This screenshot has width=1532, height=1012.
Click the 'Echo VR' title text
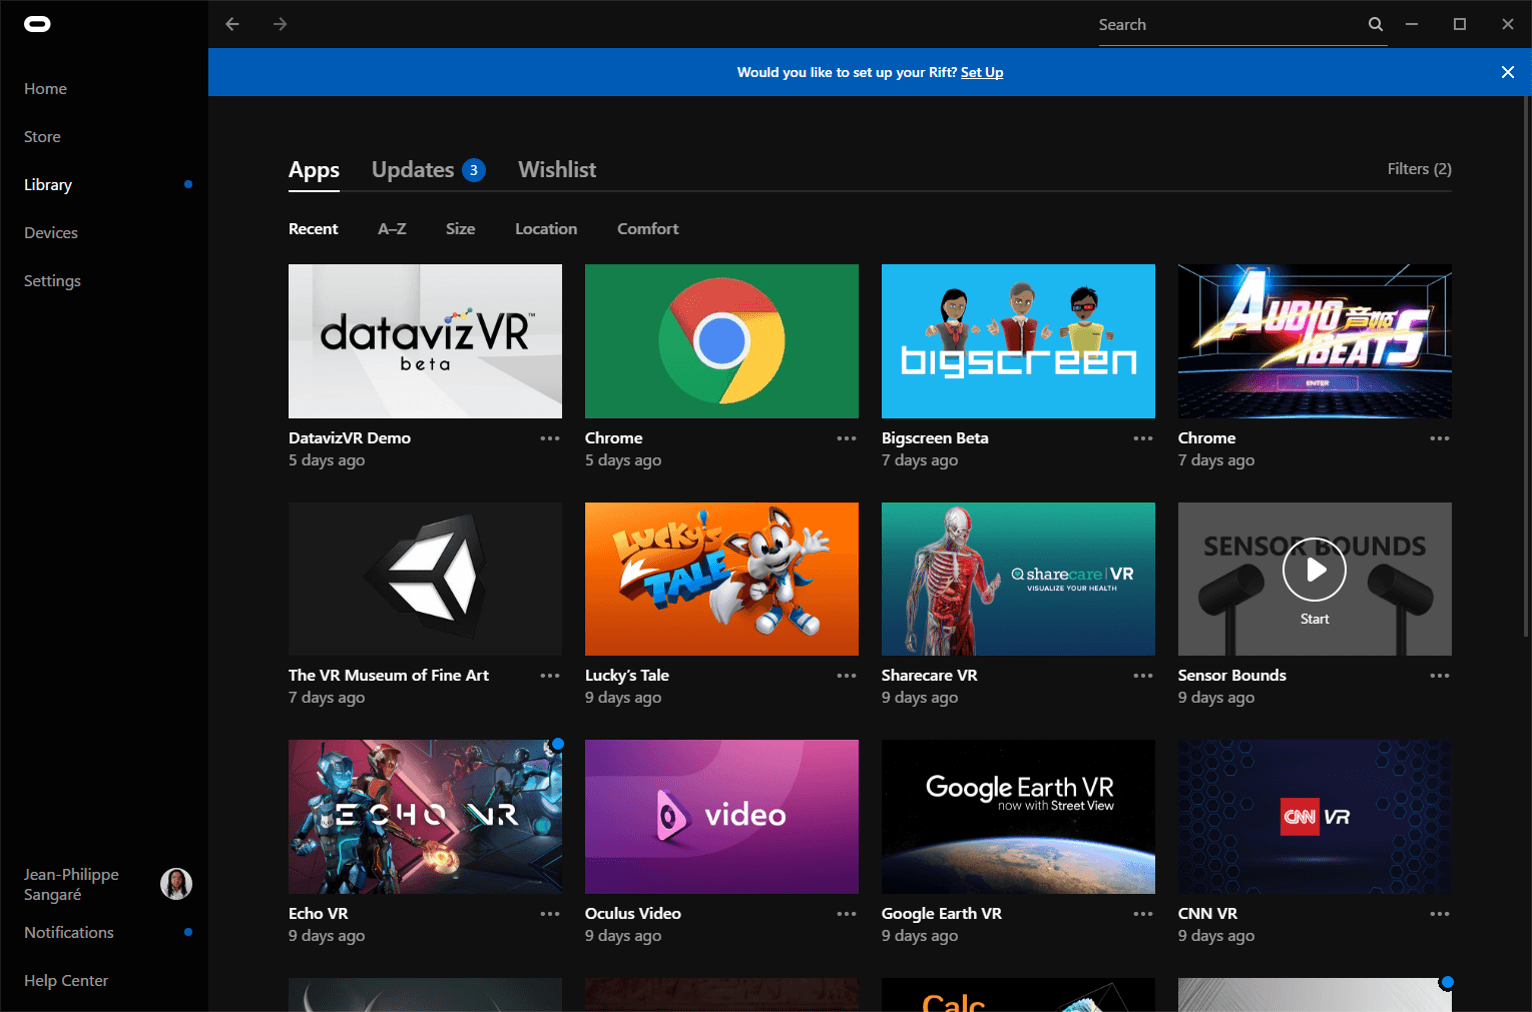click(318, 914)
